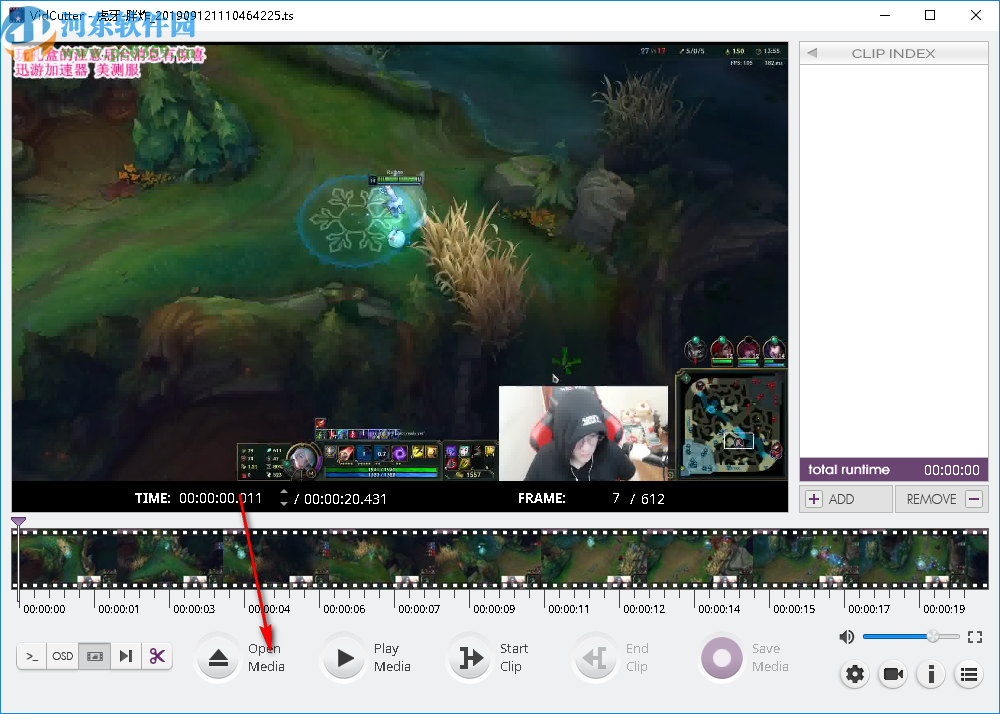The height and width of the screenshot is (714, 1000).
Task: Open the list menu icon
Action: click(969, 674)
